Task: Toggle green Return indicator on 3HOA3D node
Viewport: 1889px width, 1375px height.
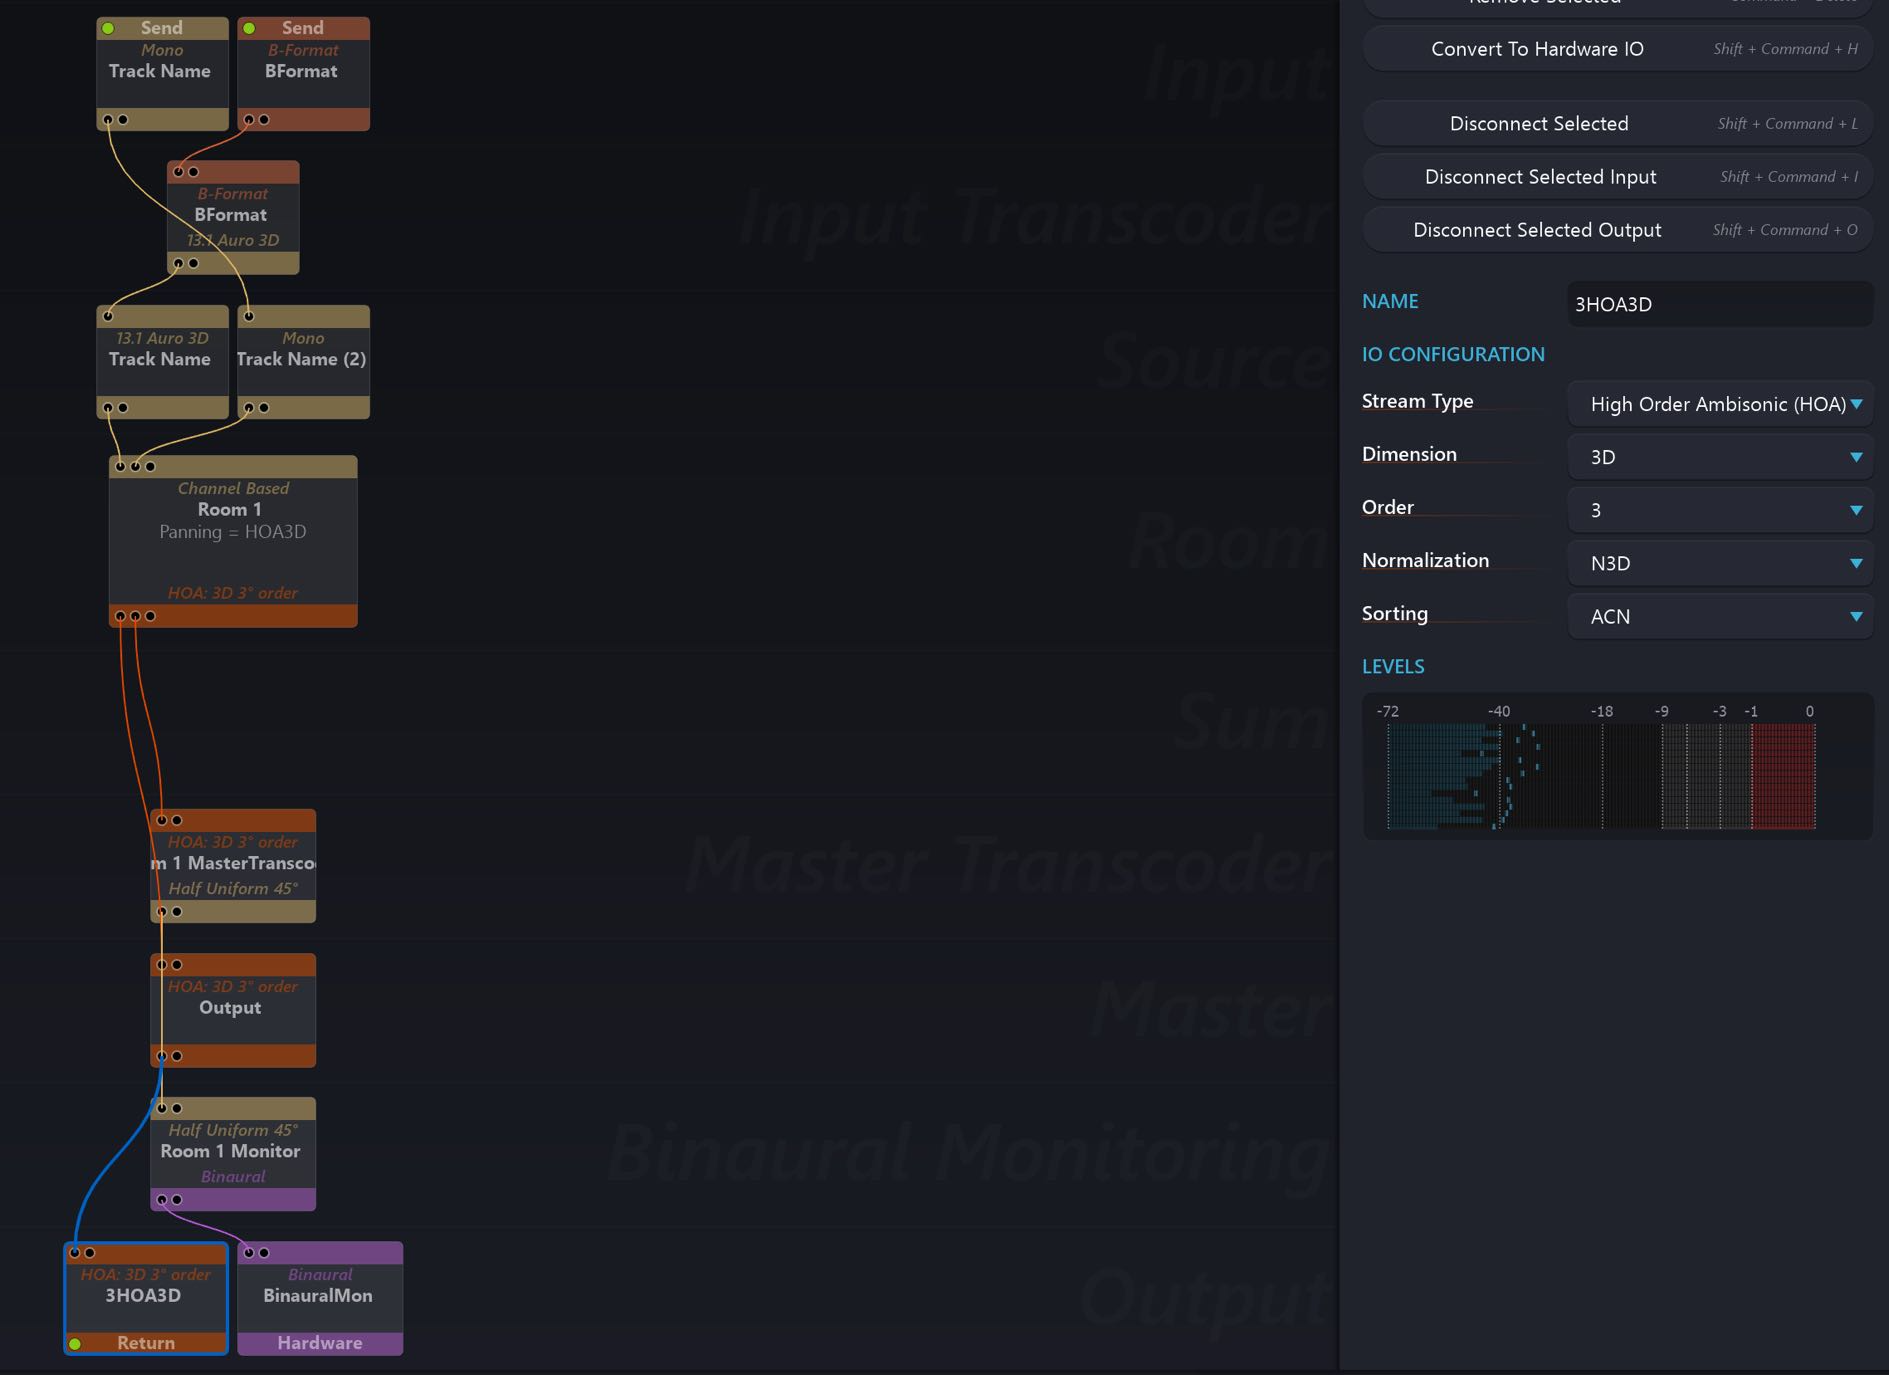Action: (x=75, y=1343)
